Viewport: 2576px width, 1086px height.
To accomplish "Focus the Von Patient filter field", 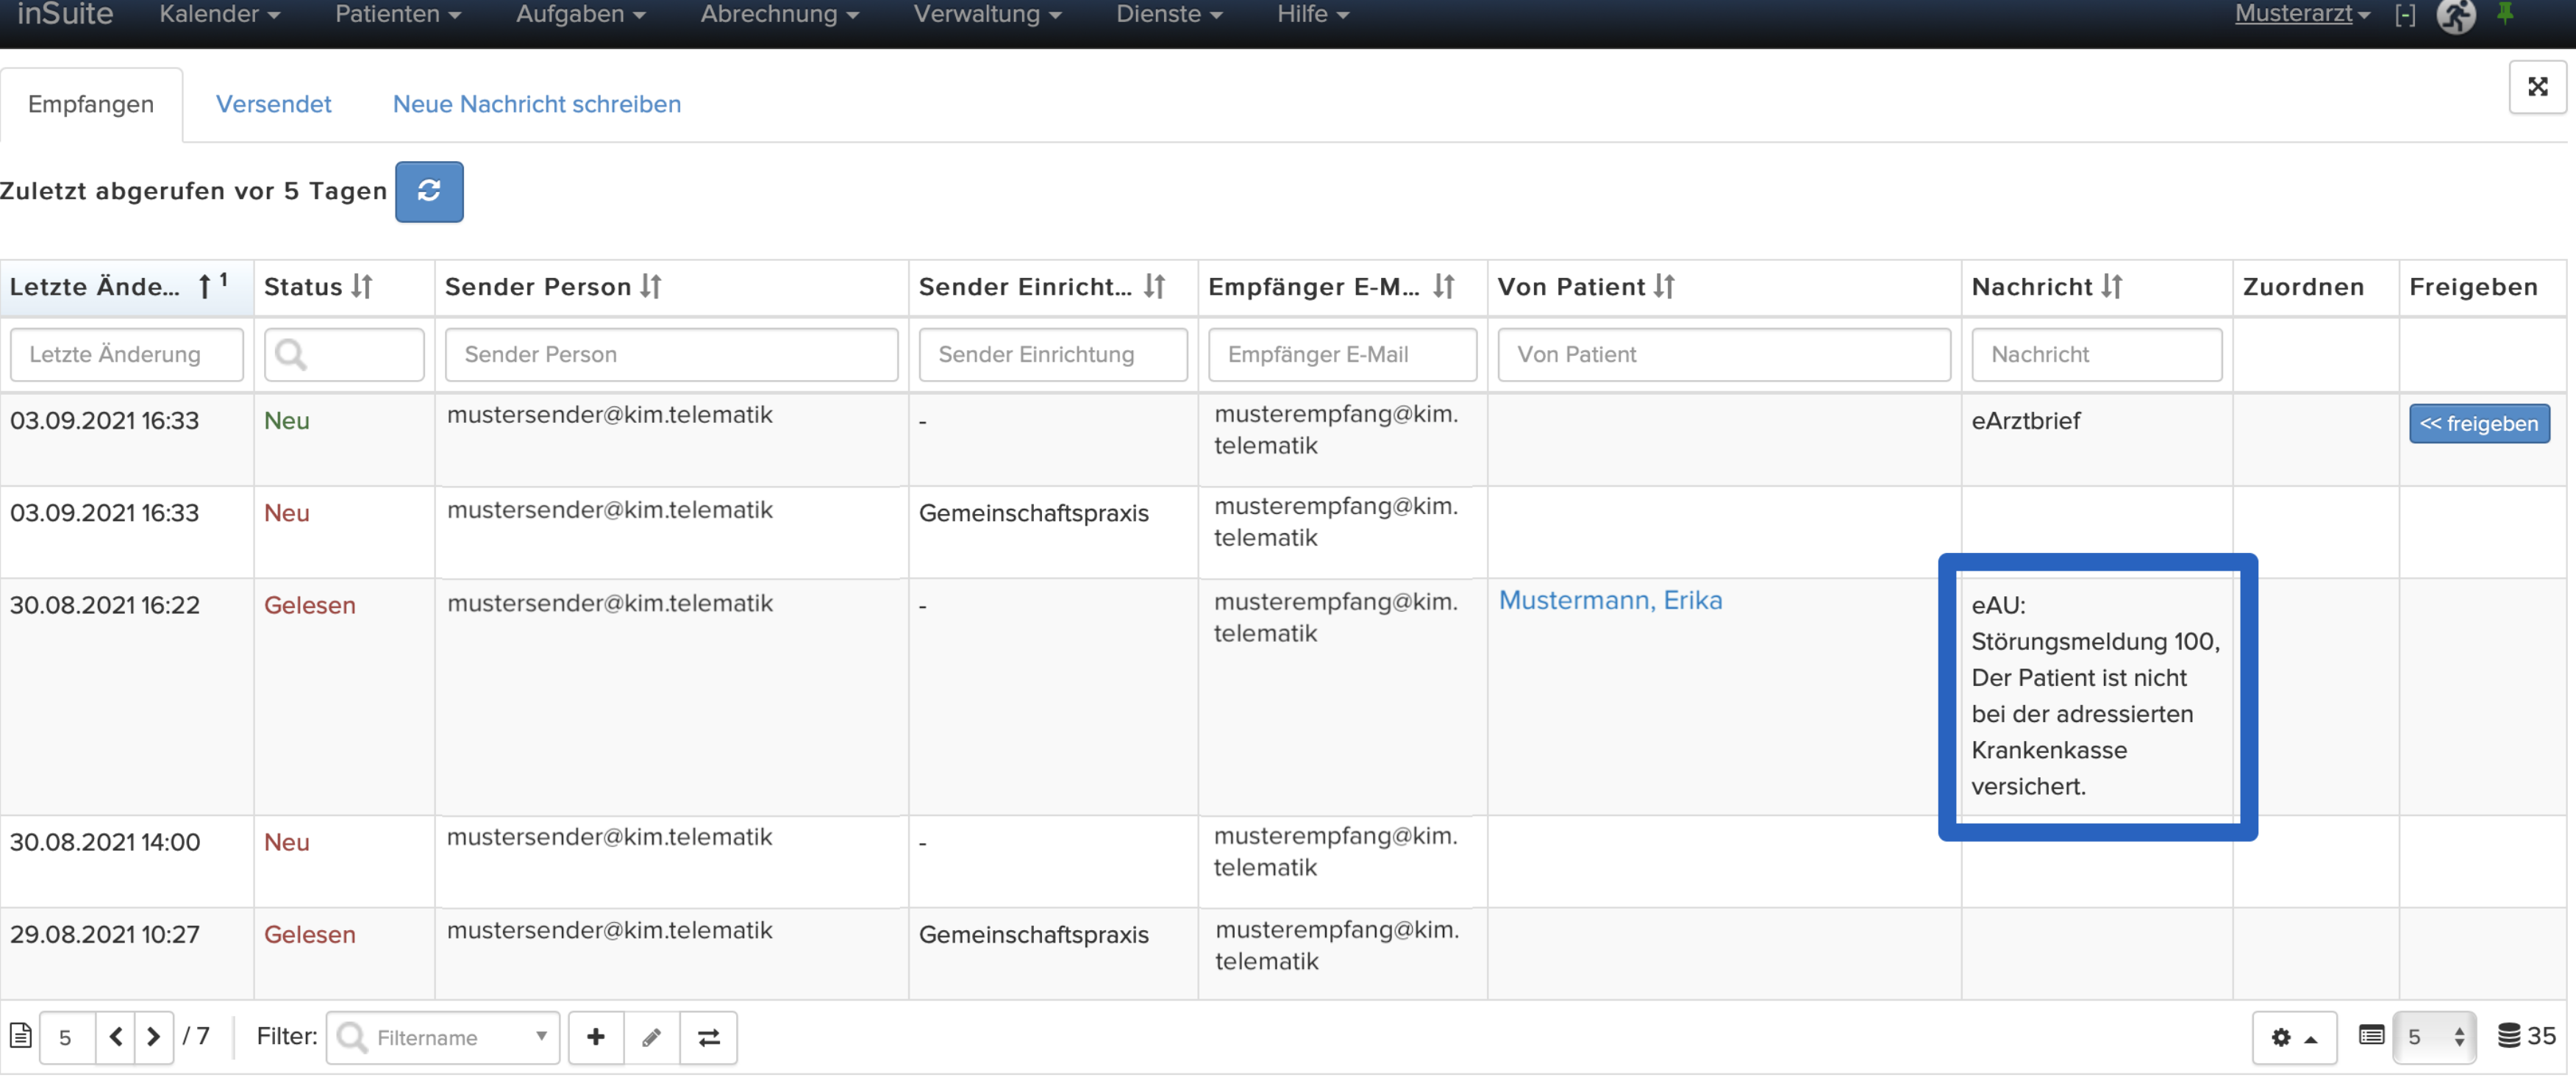I will click(x=1724, y=354).
